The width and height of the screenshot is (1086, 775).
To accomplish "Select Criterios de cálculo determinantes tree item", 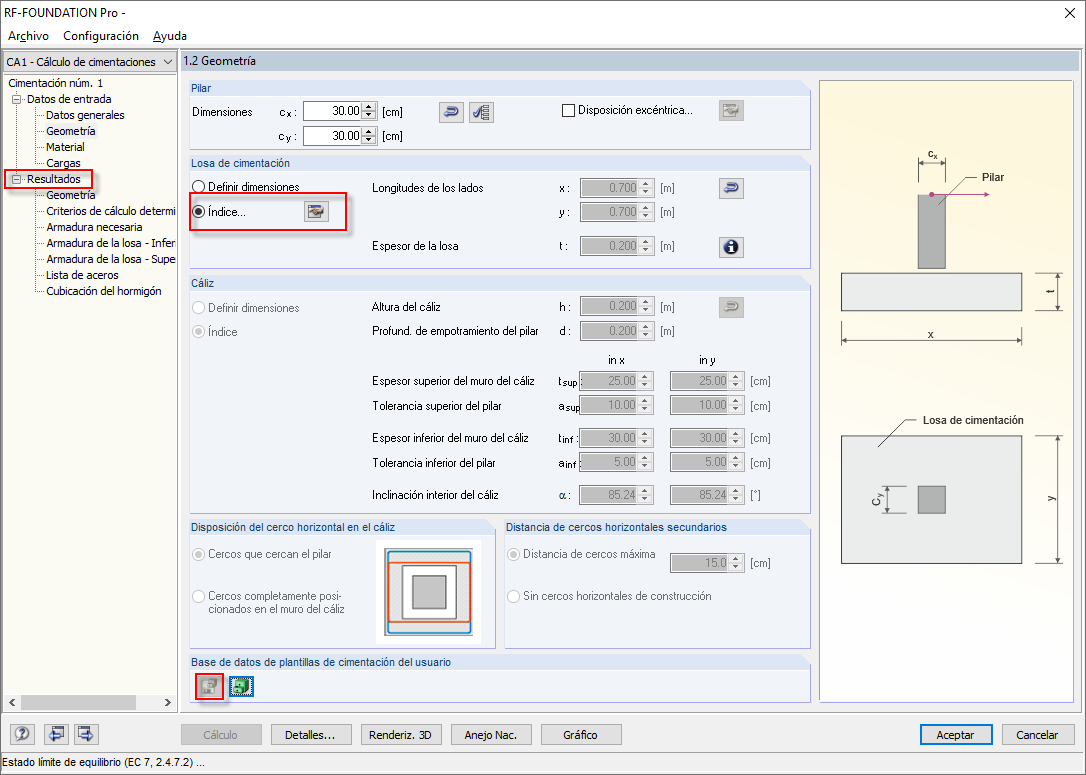I will tap(110, 211).
